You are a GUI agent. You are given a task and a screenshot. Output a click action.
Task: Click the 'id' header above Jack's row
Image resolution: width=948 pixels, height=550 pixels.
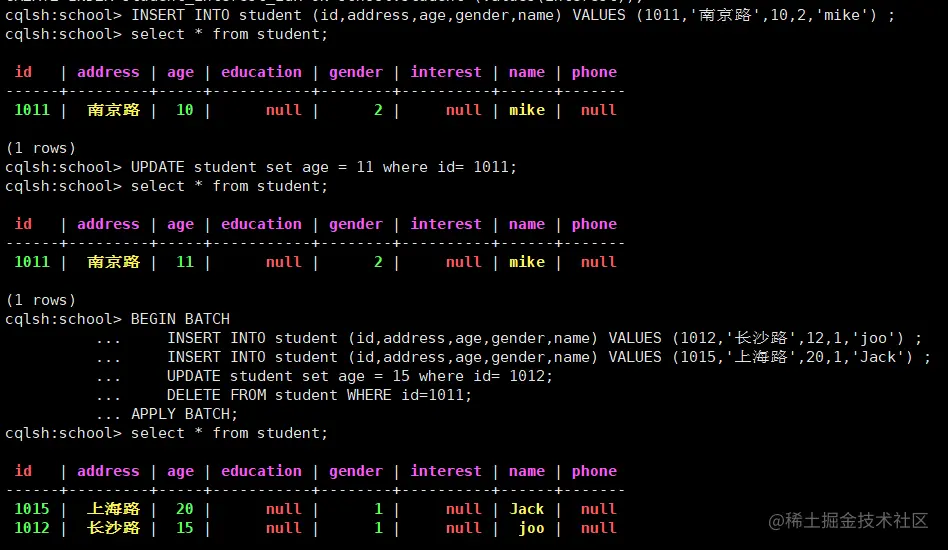click(x=23, y=471)
